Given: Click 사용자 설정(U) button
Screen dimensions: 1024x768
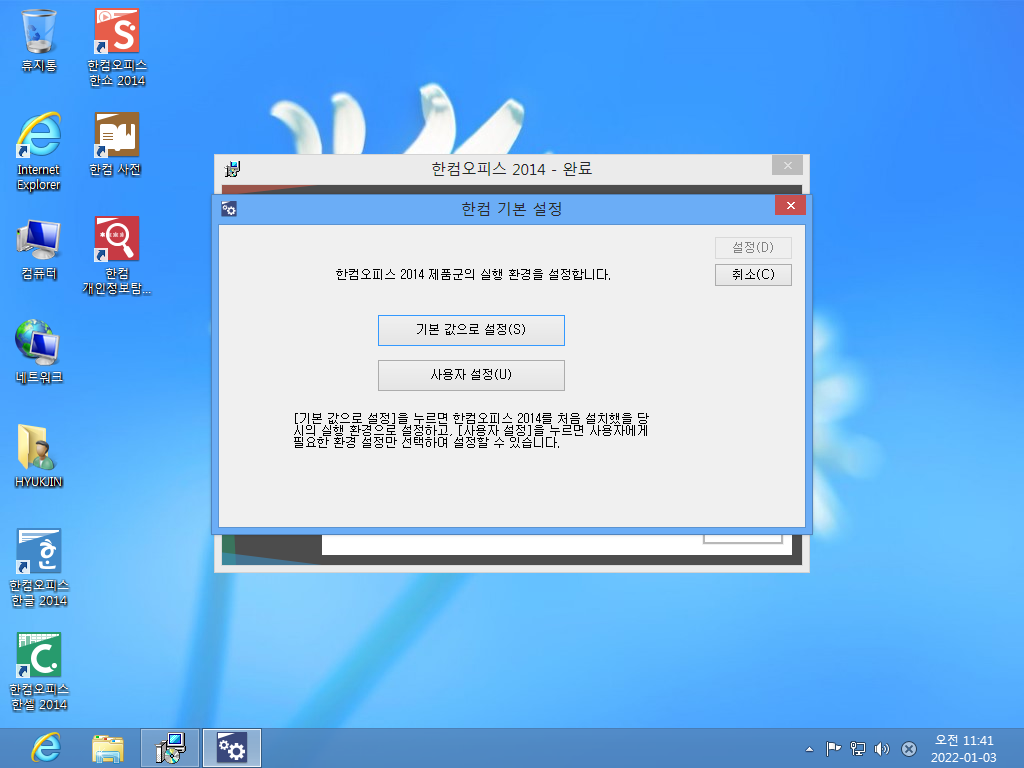Looking at the screenshot, I should [x=471, y=375].
